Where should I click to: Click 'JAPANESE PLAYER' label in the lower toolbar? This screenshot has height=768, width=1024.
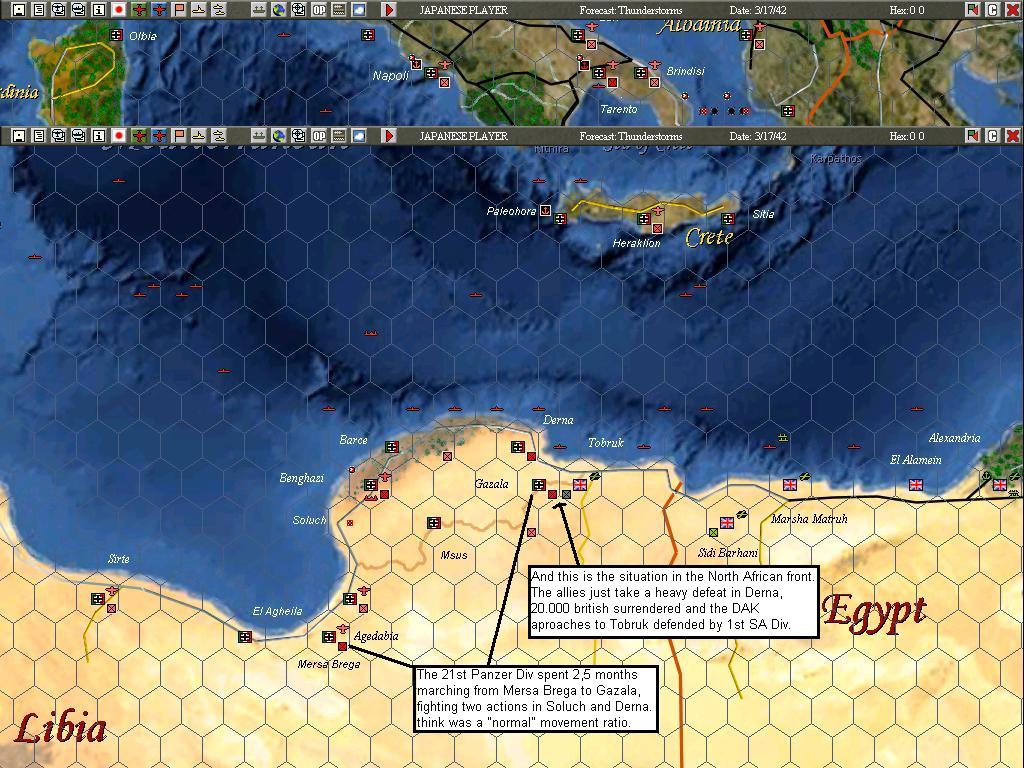464,136
